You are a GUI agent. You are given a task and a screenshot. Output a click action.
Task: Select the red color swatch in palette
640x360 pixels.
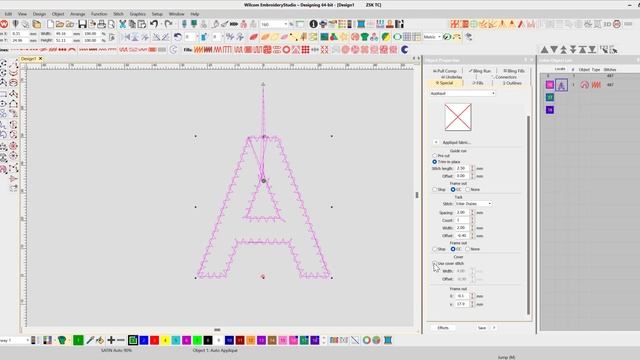click(x=154, y=340)
